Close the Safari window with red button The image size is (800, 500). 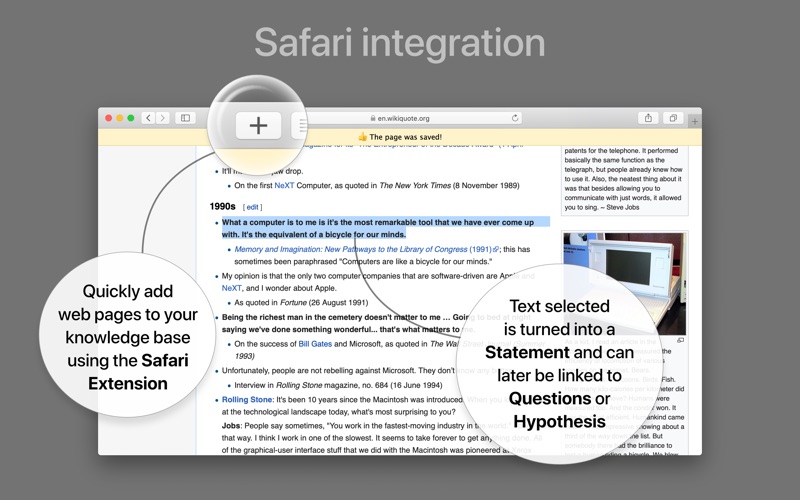click(109, 118)
